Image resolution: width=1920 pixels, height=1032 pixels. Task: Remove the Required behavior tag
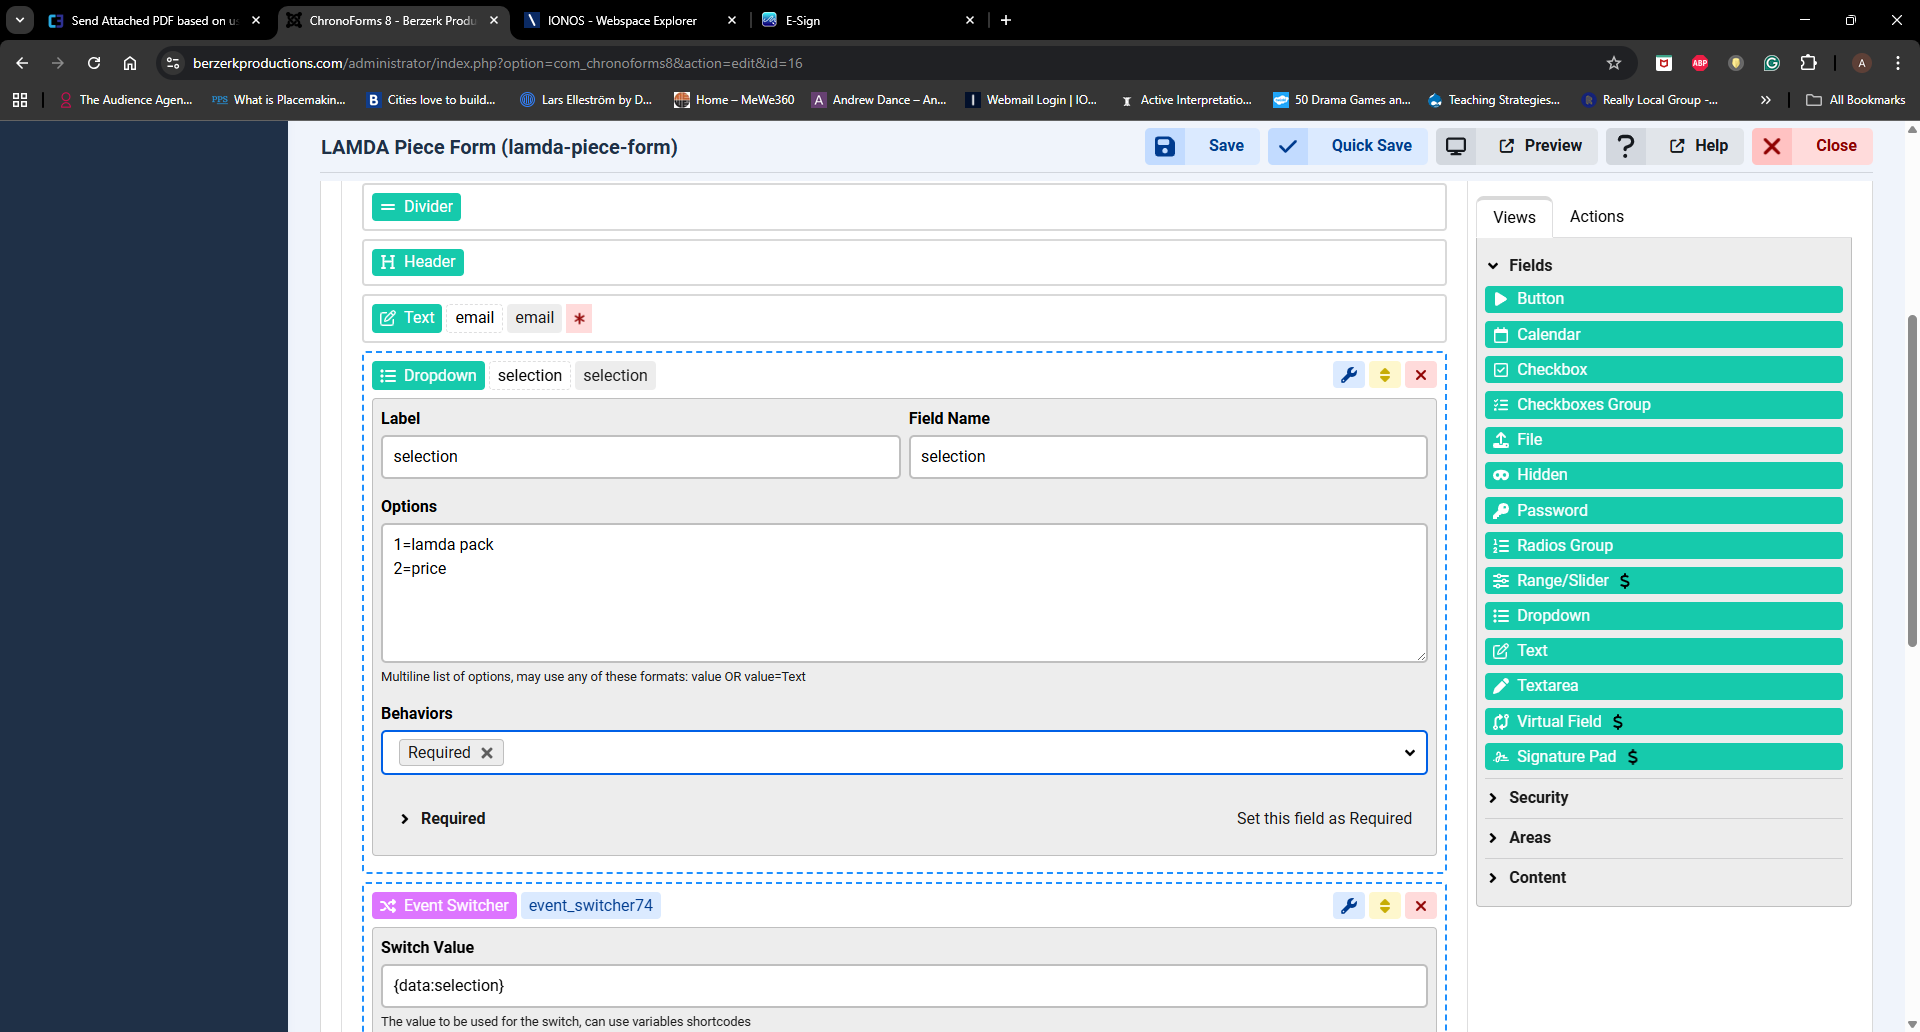pyautogui.click(x=487, y=753)
